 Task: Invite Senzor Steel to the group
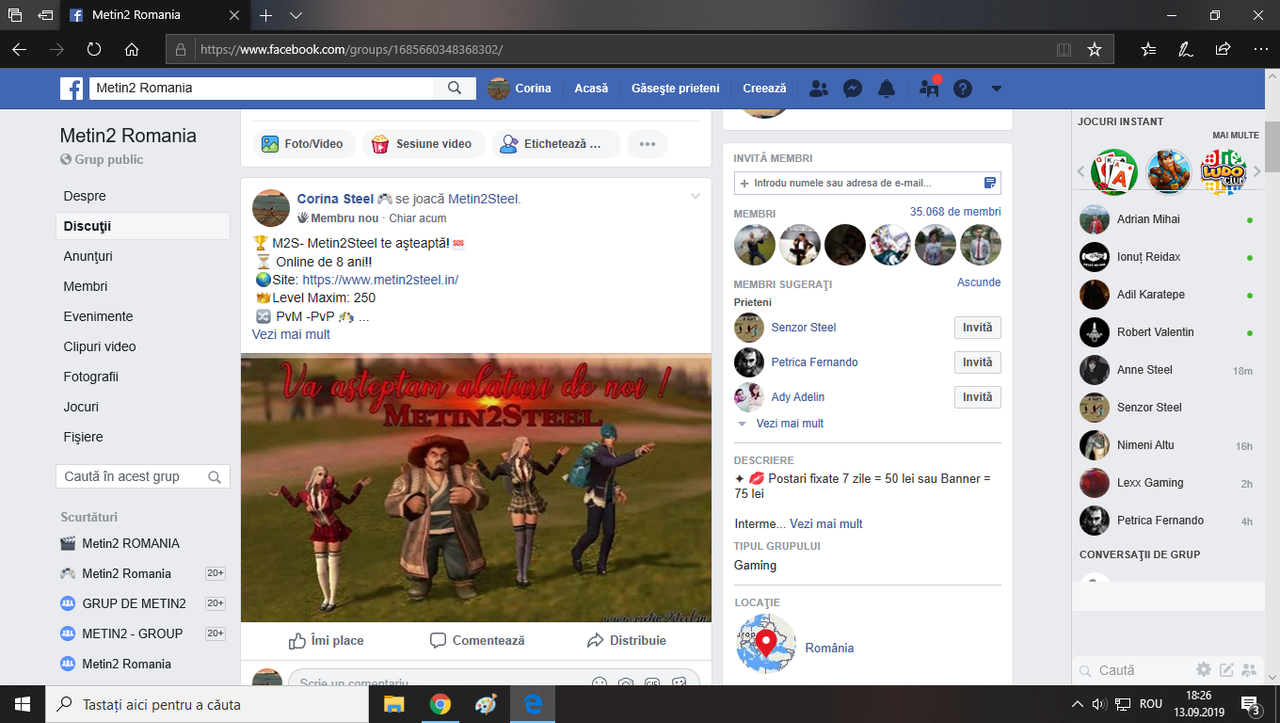tap(978, 327)
